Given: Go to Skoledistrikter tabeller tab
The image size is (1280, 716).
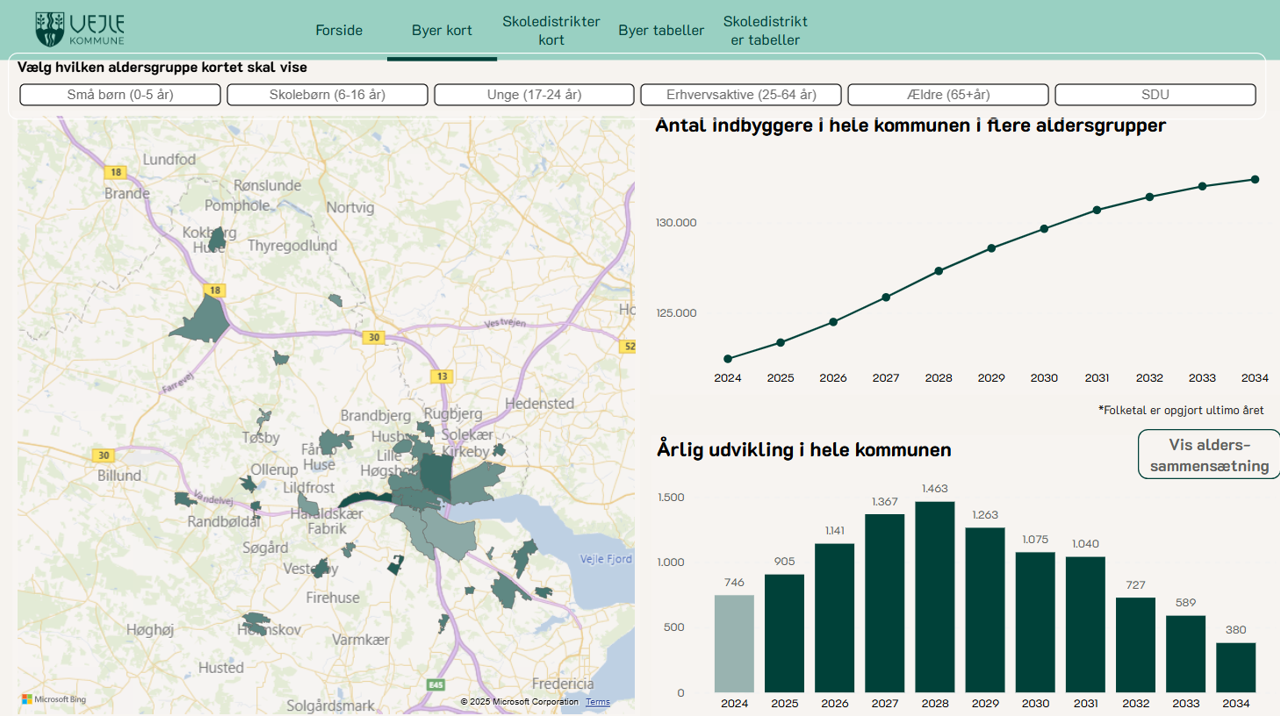Looking at the screenshot, I should (x=765, y=30).
